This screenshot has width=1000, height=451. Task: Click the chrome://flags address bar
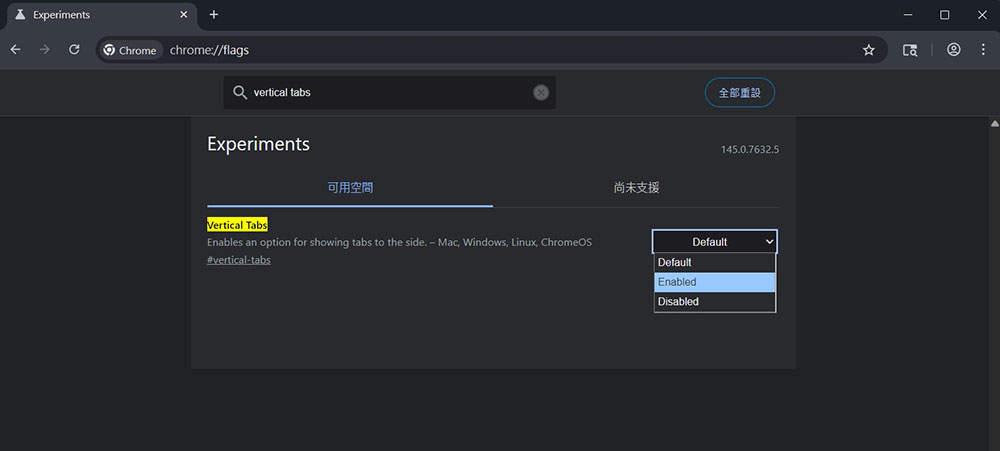point(500,50)
